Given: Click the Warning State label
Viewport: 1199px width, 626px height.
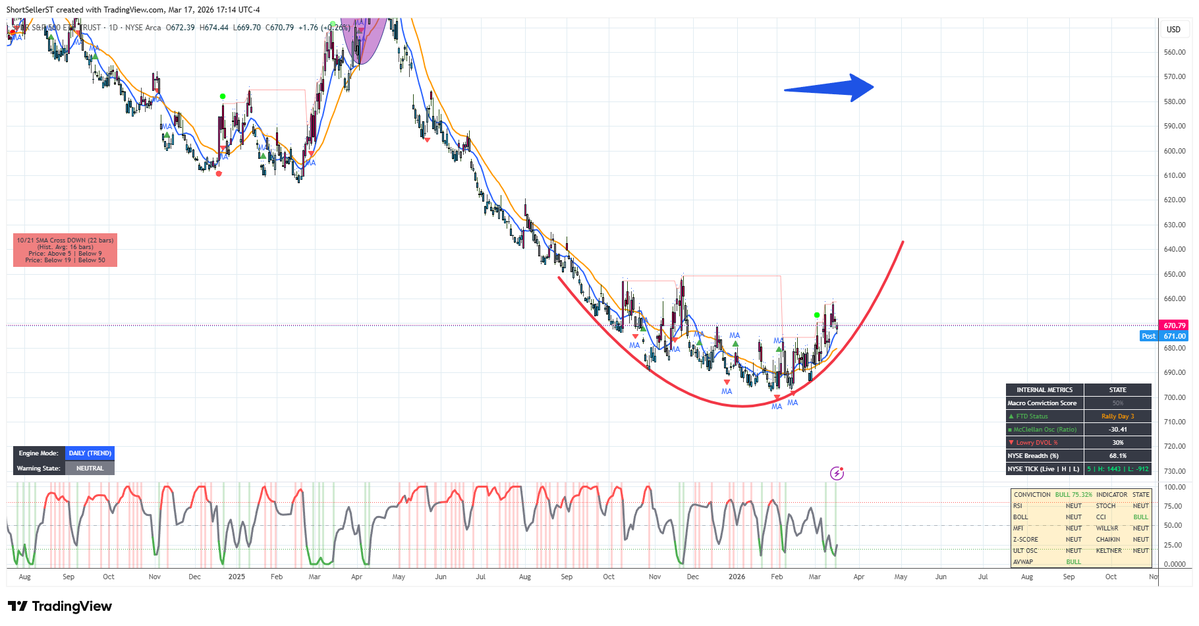Looking at the screenshot, I should click(x=39, y=468).
